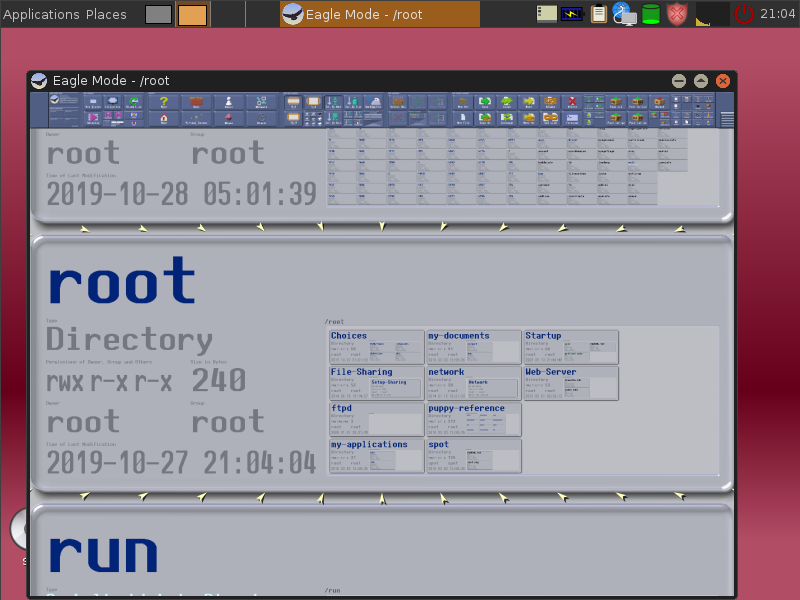Open the Netwalk network bookmark
800x600 pixels.
[261, 102]
